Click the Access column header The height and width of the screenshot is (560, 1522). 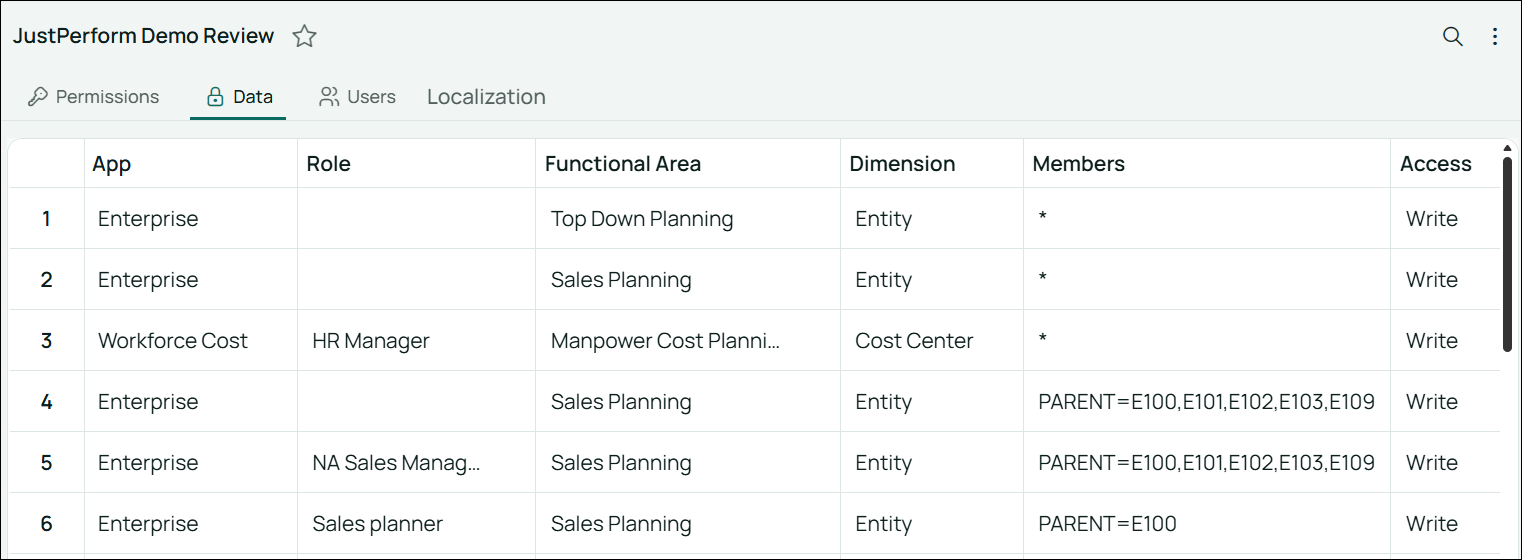(x=1445, y=164)
